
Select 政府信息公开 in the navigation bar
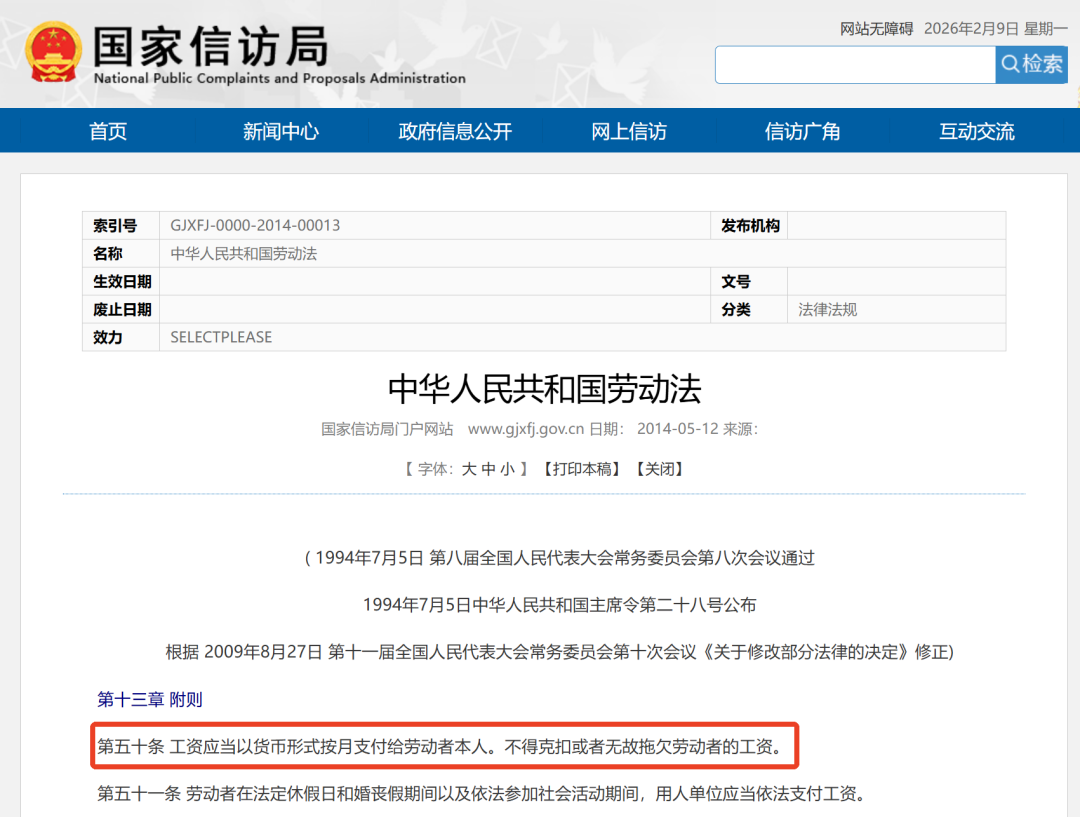[455, 131]
